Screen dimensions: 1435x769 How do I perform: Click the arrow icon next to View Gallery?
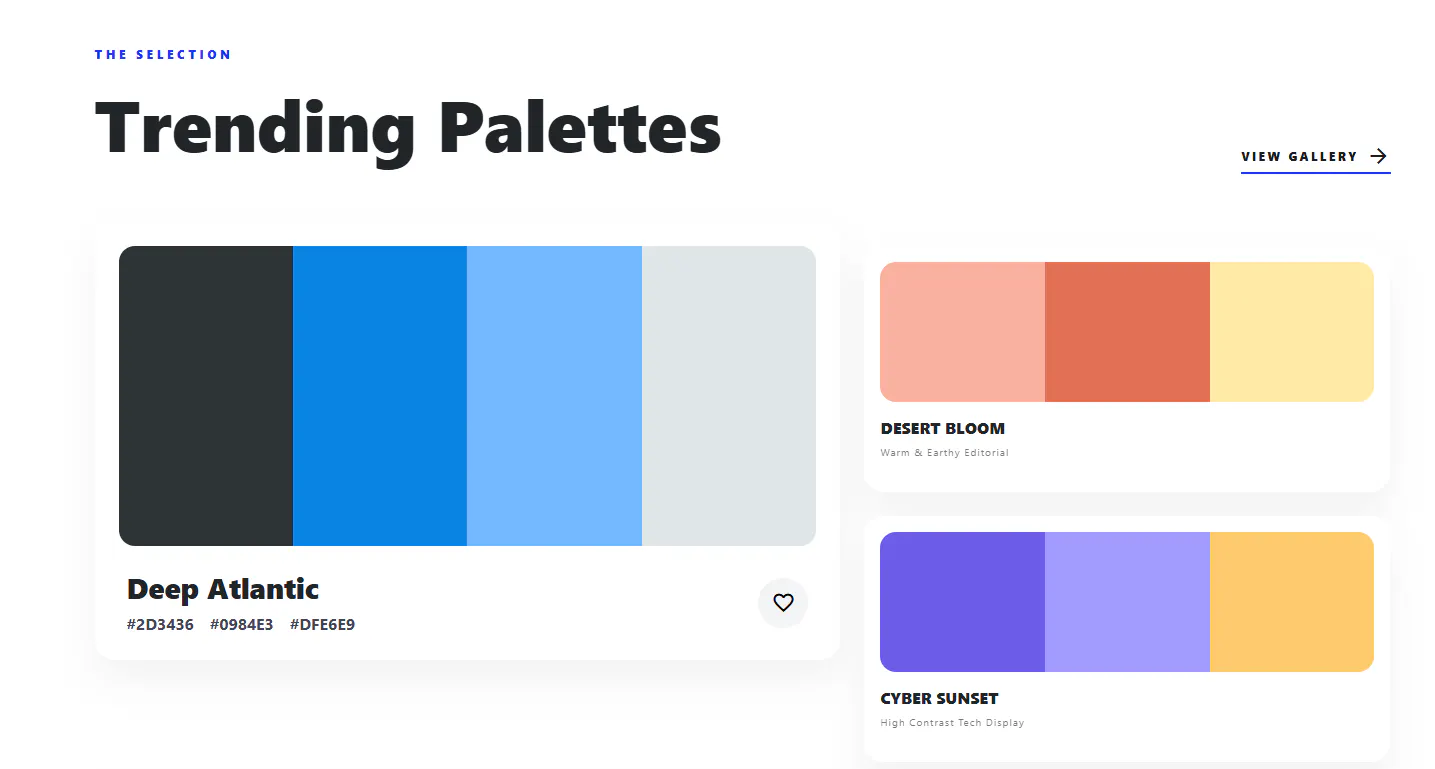pos(1379,156)
